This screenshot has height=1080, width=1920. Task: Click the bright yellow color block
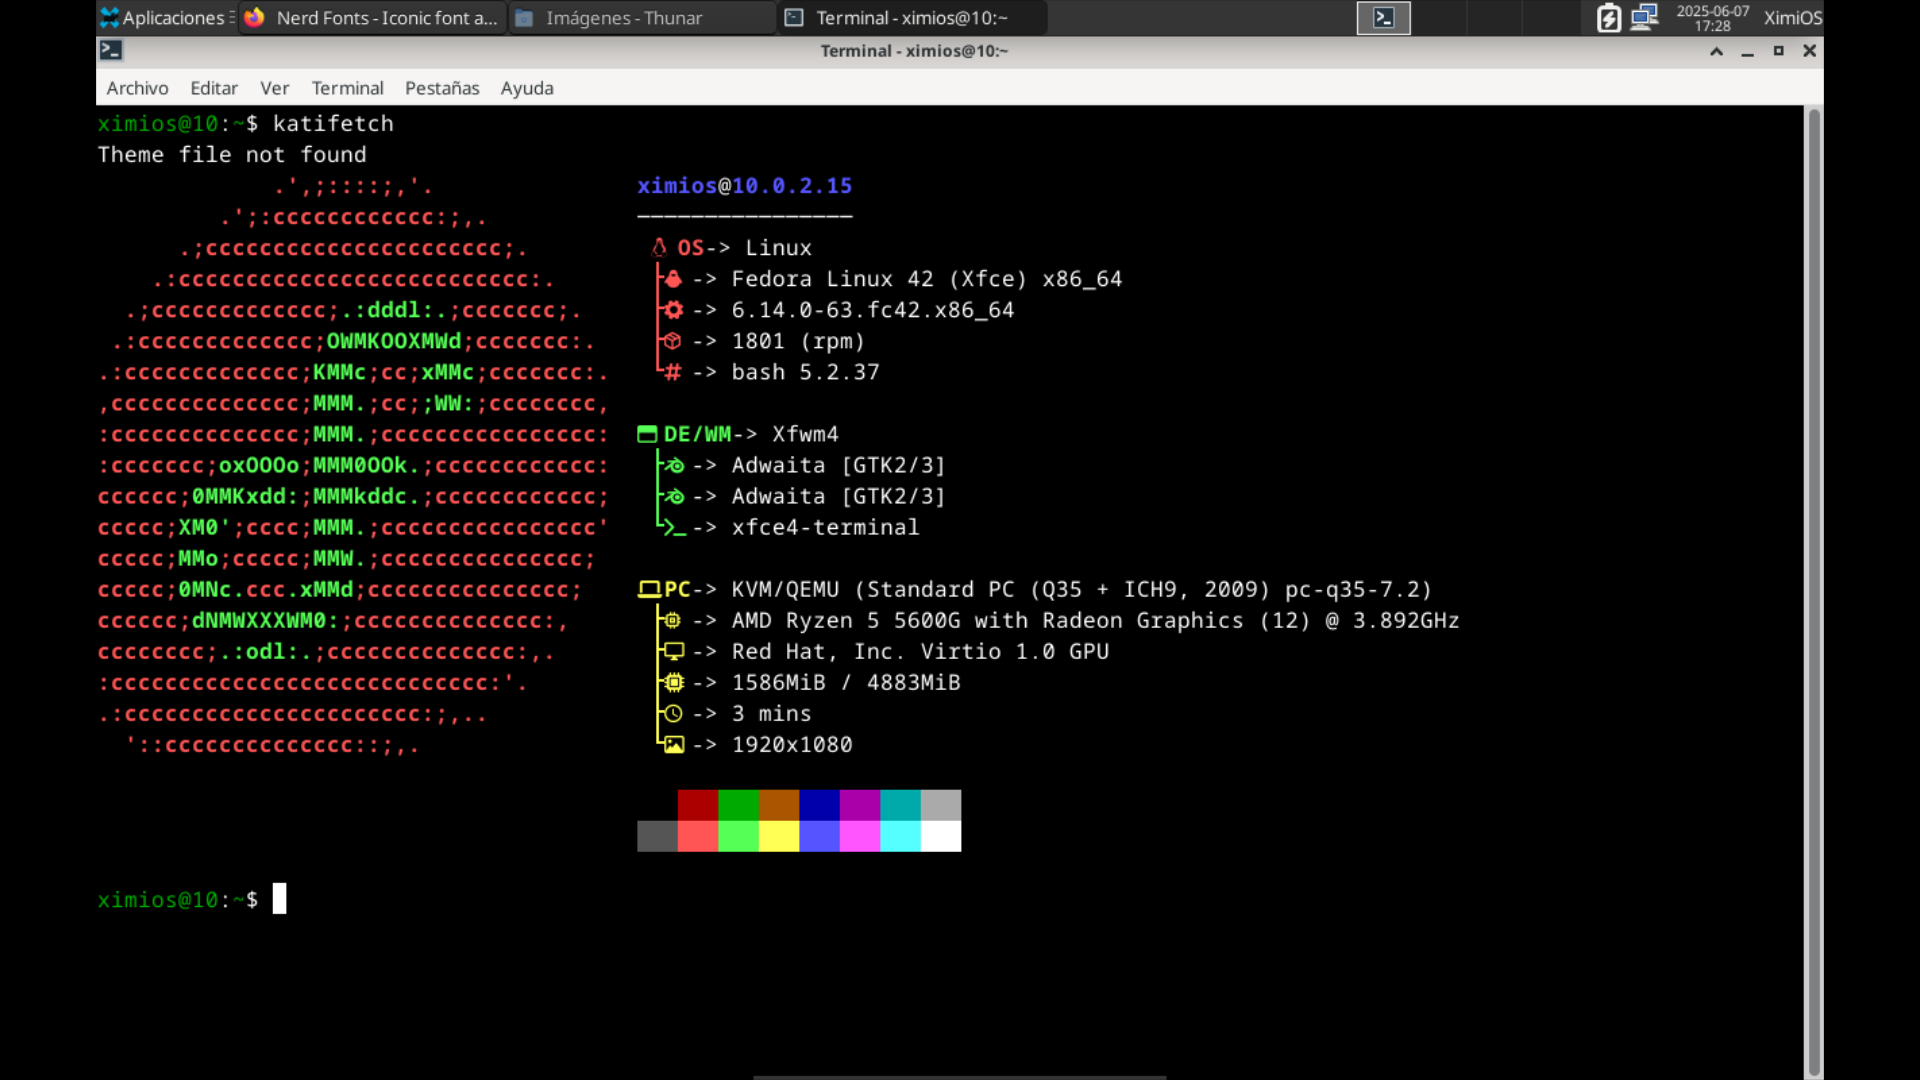pyautogui.click(x=779, y=836)
